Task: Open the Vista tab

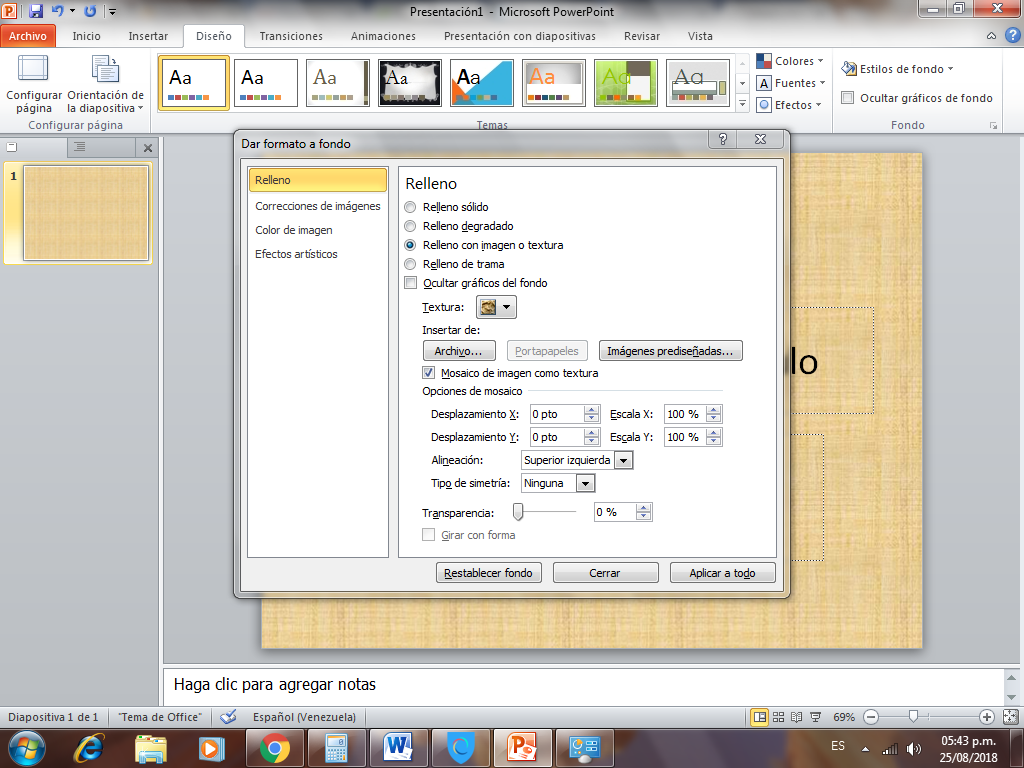Action: 700,36
